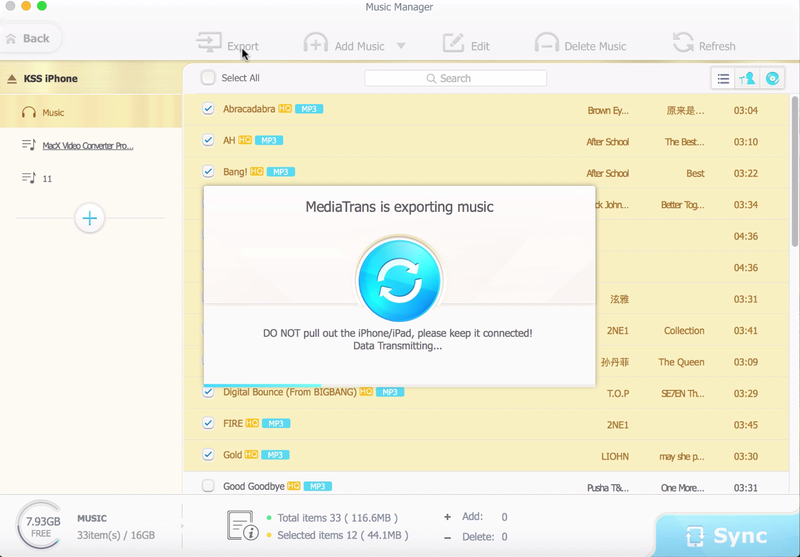The height and width of the screenshot is (557, 800).
Task: Uncheck the Abracadabra song checkbox
Action: tap(208, 109)
